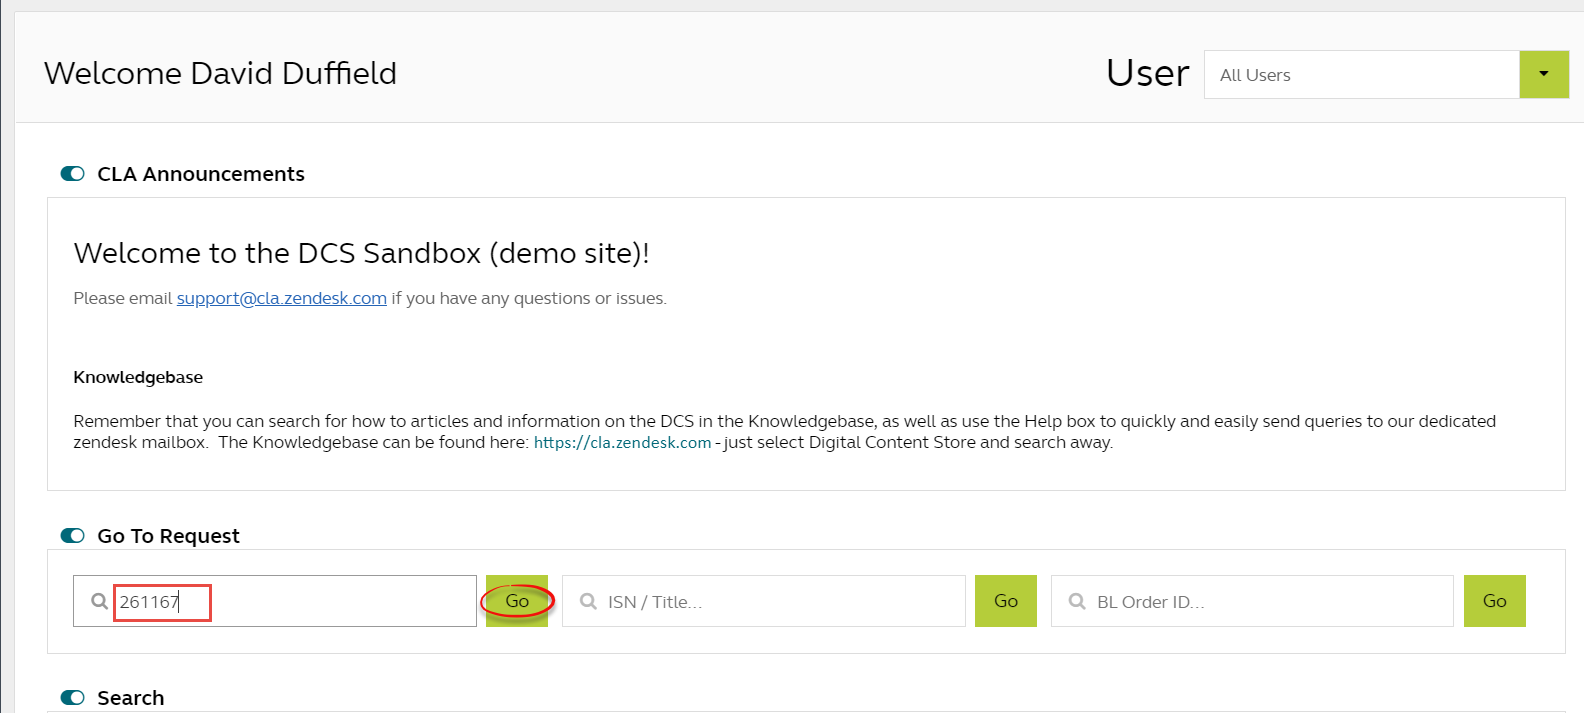
Task: Toggle the CLA Announcements switch
Action: coord(73,174)
